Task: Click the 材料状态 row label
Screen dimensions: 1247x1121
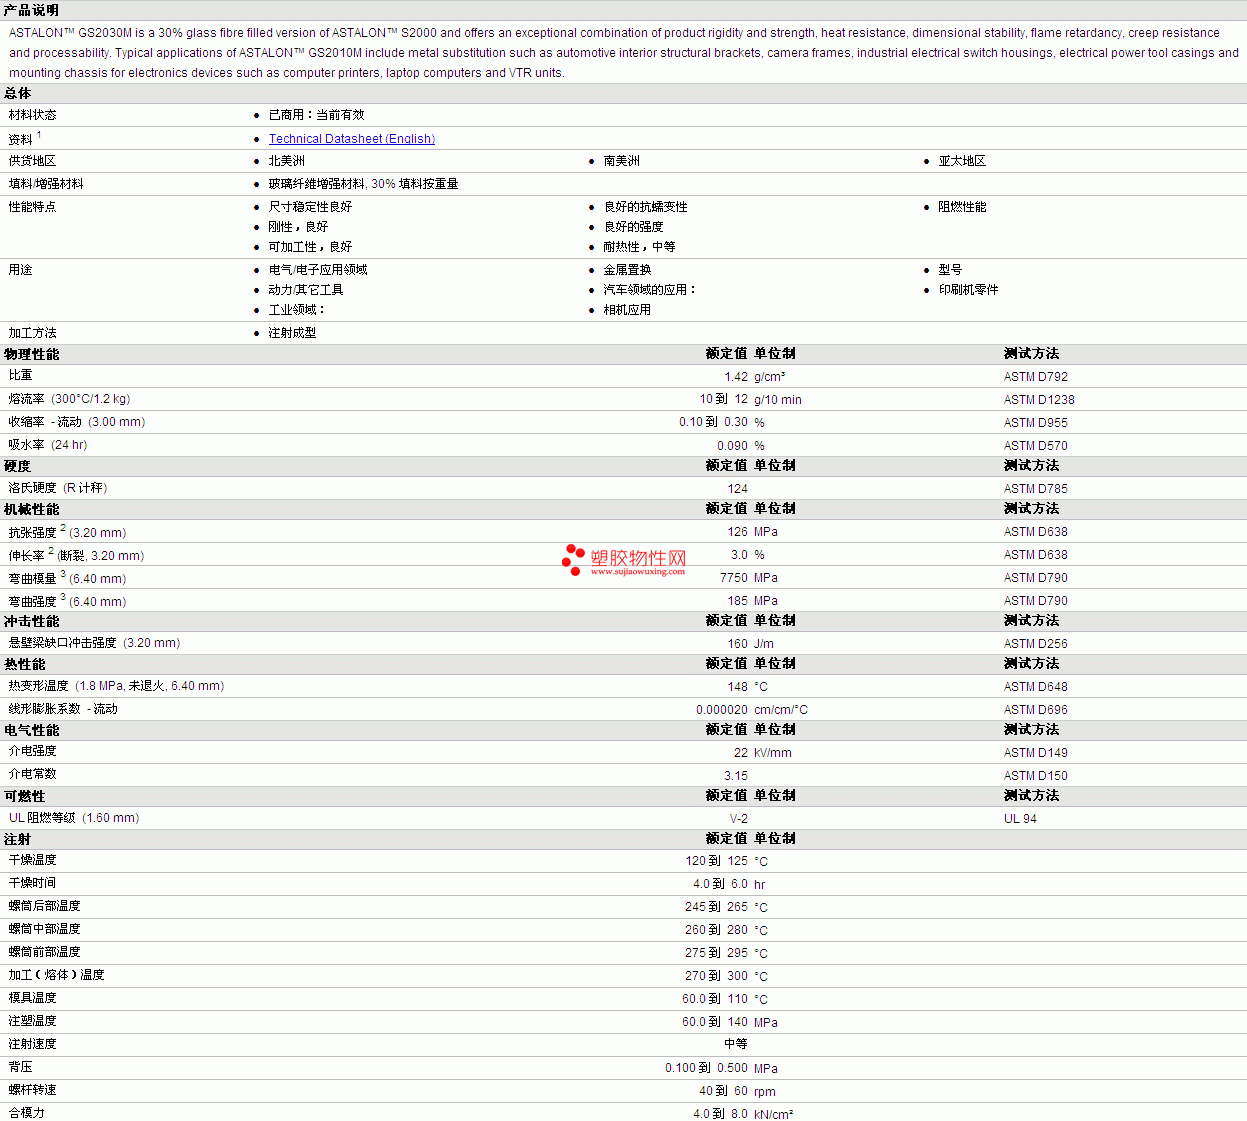Action: point(32,115)
